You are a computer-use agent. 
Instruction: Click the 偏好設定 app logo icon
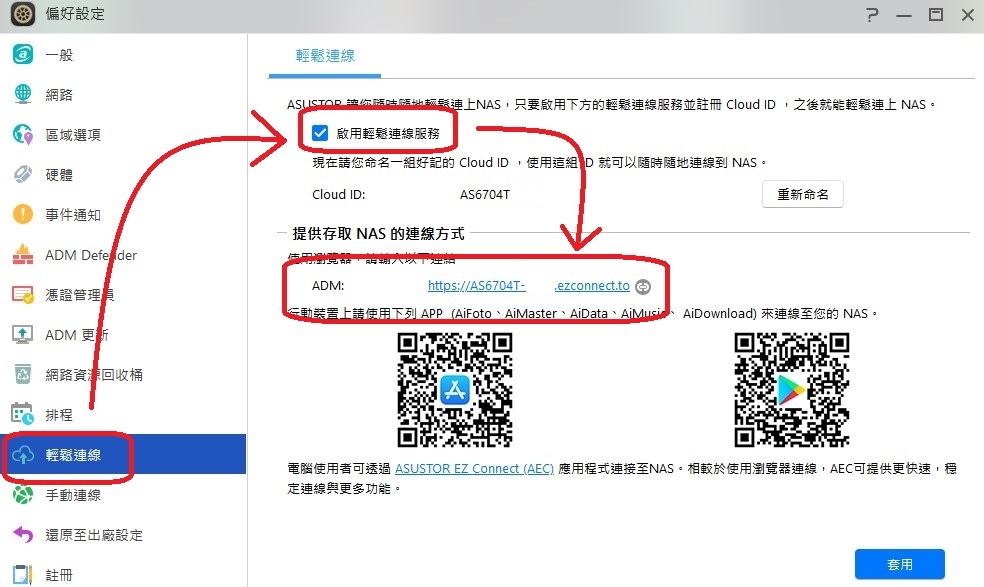[x=23, y=14]
